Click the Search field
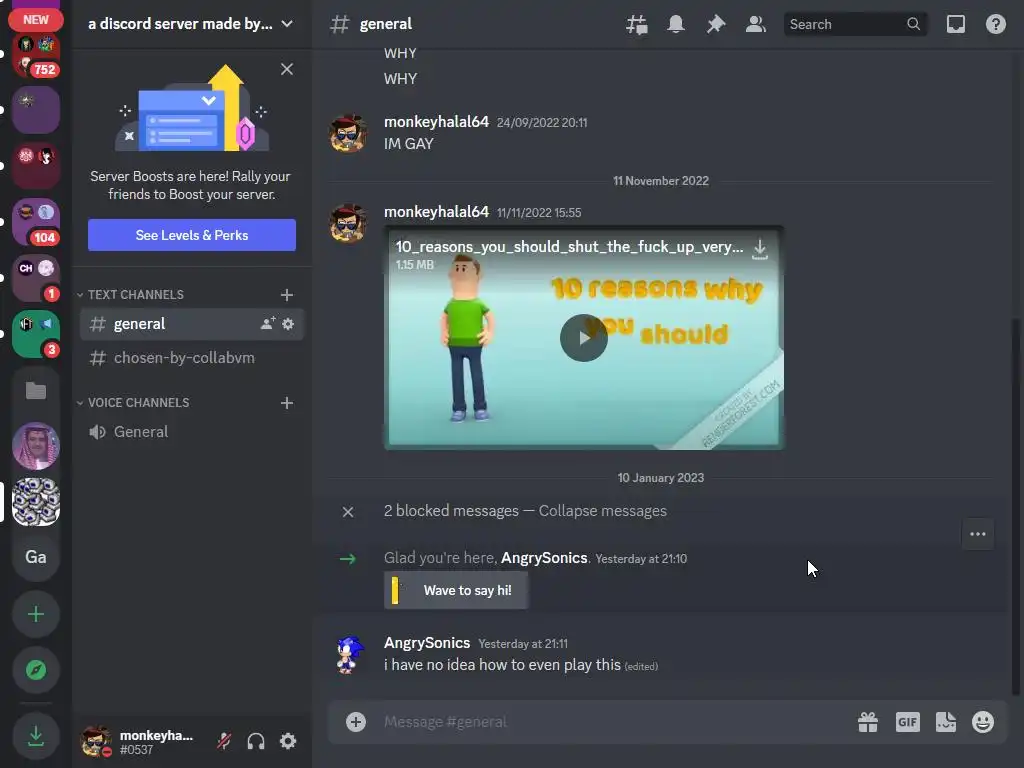The width and height of the screenshot is (1024, 768). pyautogui.click(x=855, y=24)
